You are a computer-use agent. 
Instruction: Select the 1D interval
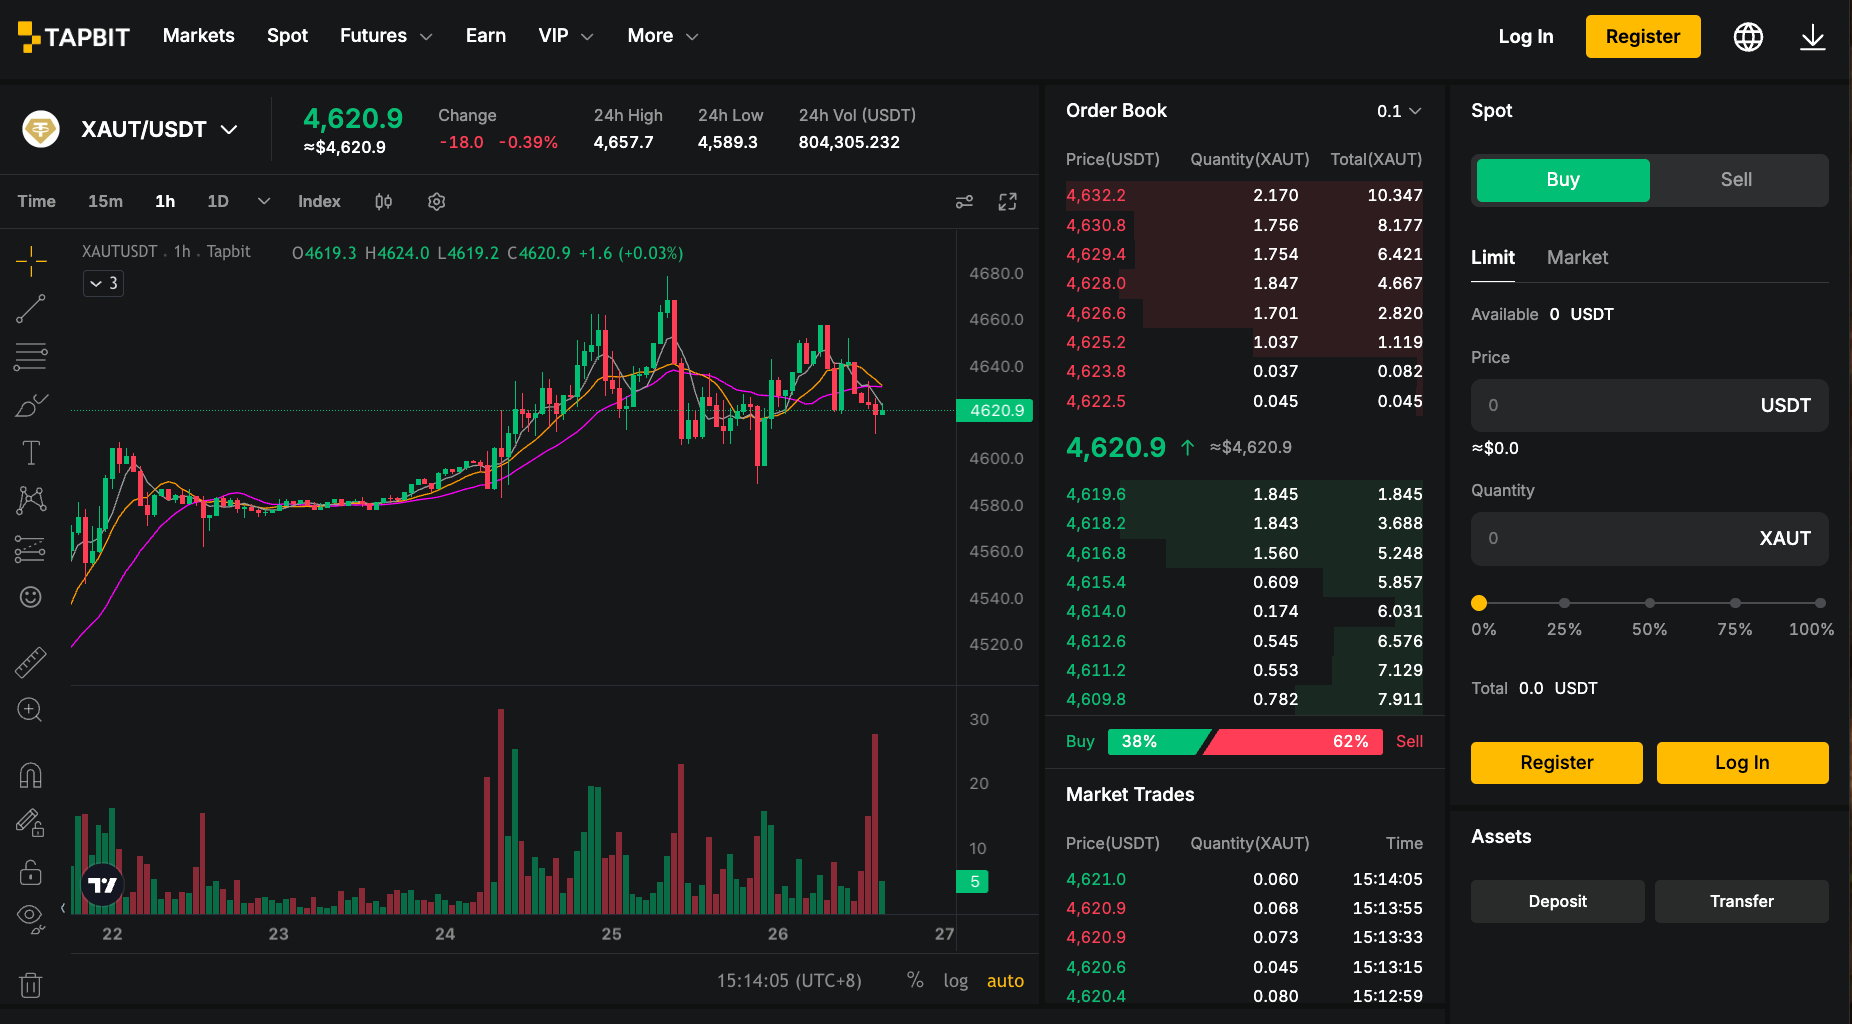tap(218, 202)
